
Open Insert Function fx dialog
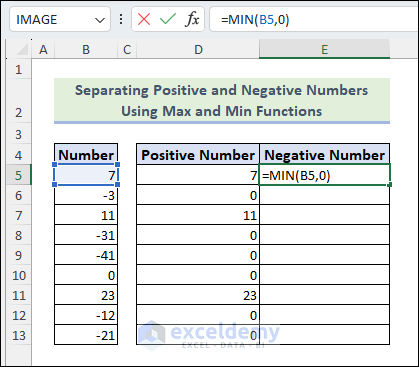(192, 19)
